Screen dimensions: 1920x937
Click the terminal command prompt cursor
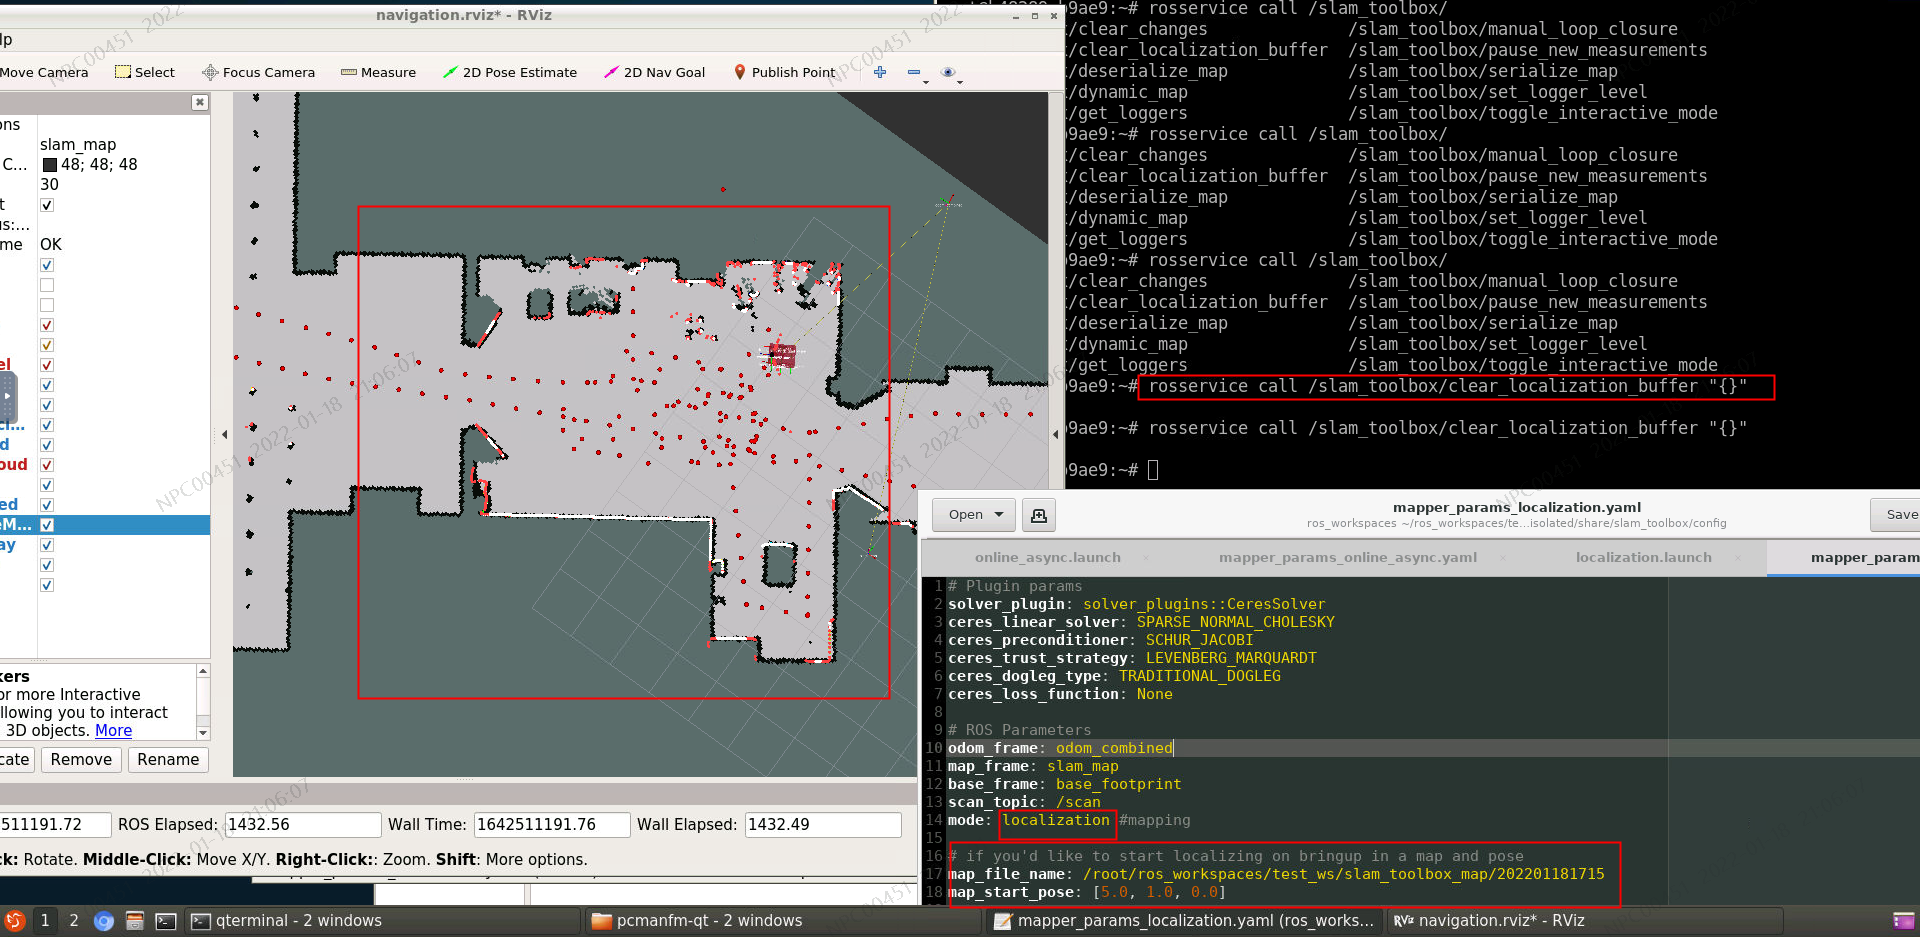point(1153,470)
